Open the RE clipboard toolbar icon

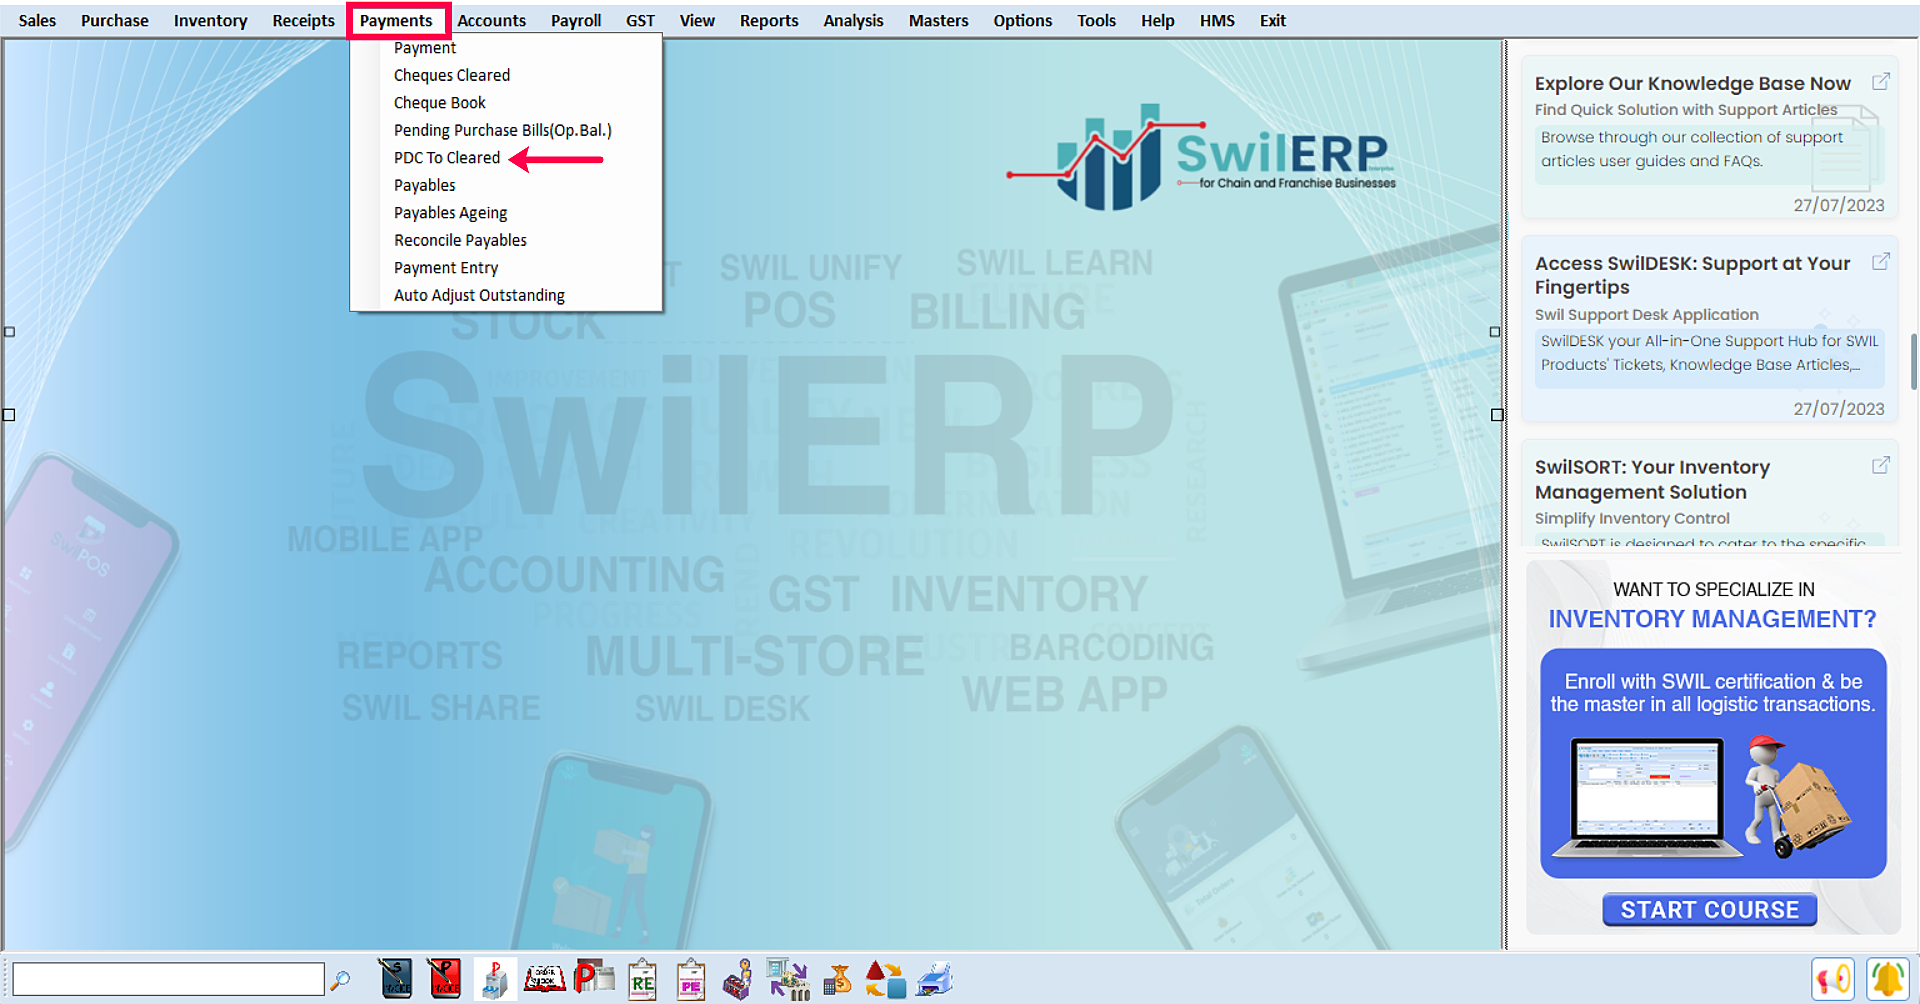[642, 979]
